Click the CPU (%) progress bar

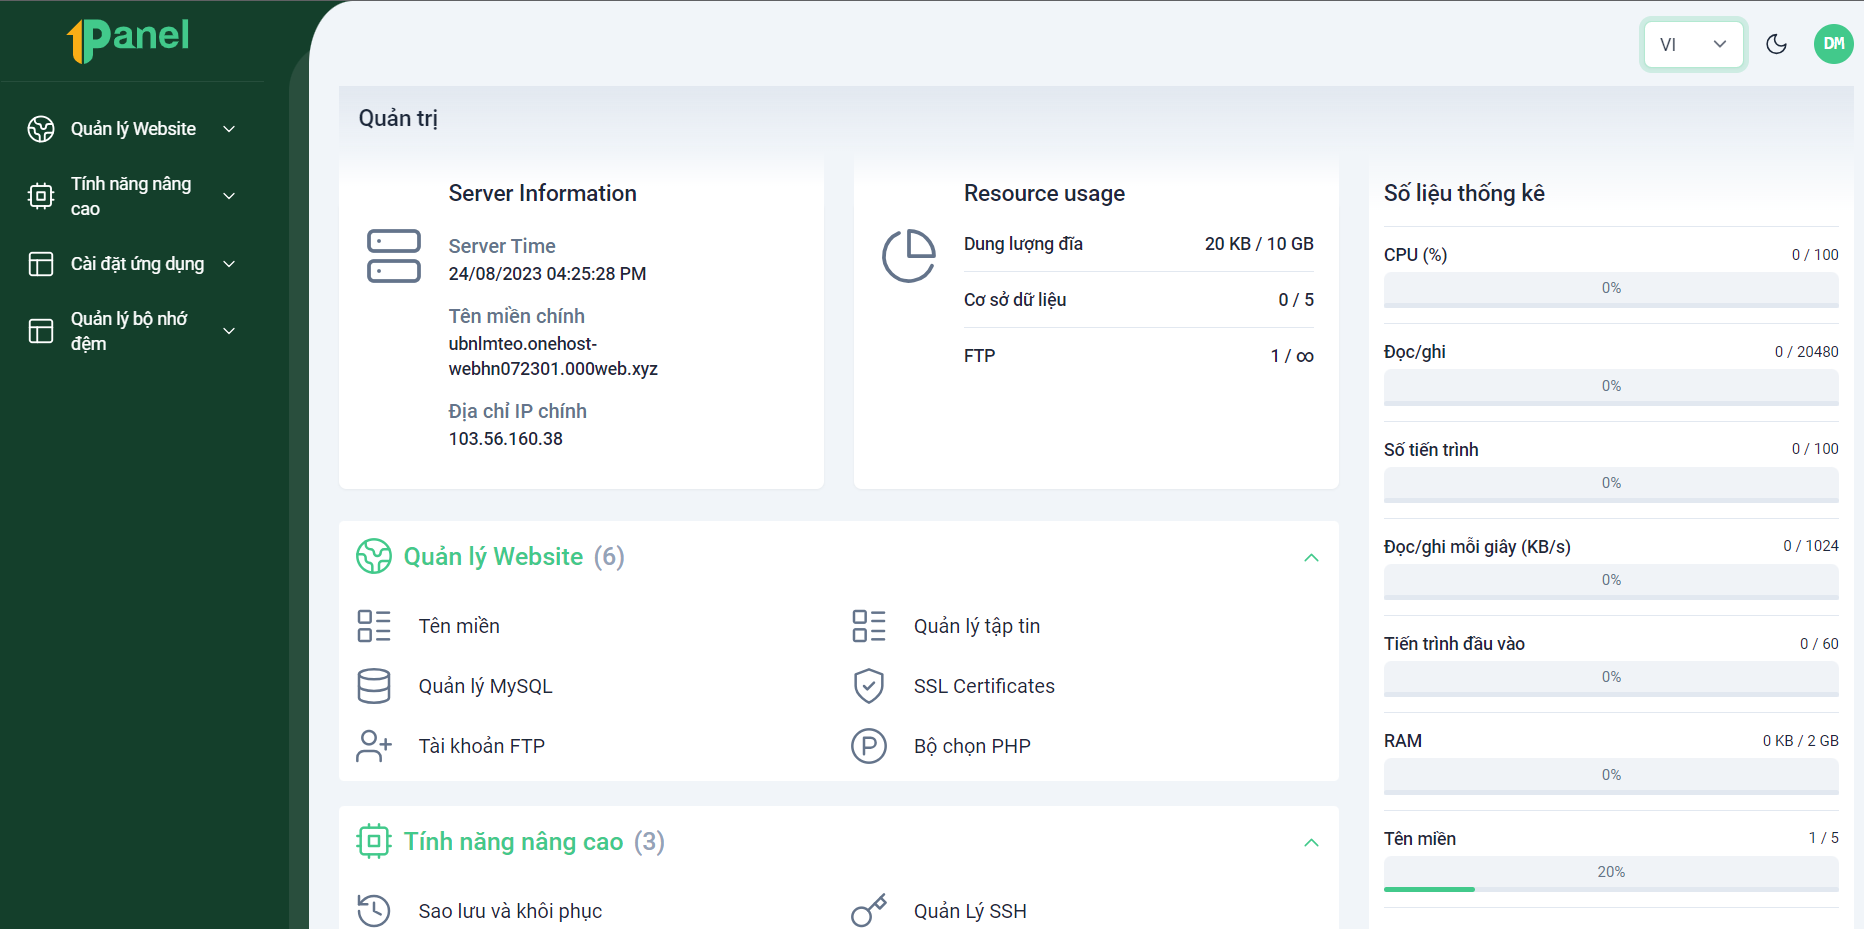tap(1611, 290)
